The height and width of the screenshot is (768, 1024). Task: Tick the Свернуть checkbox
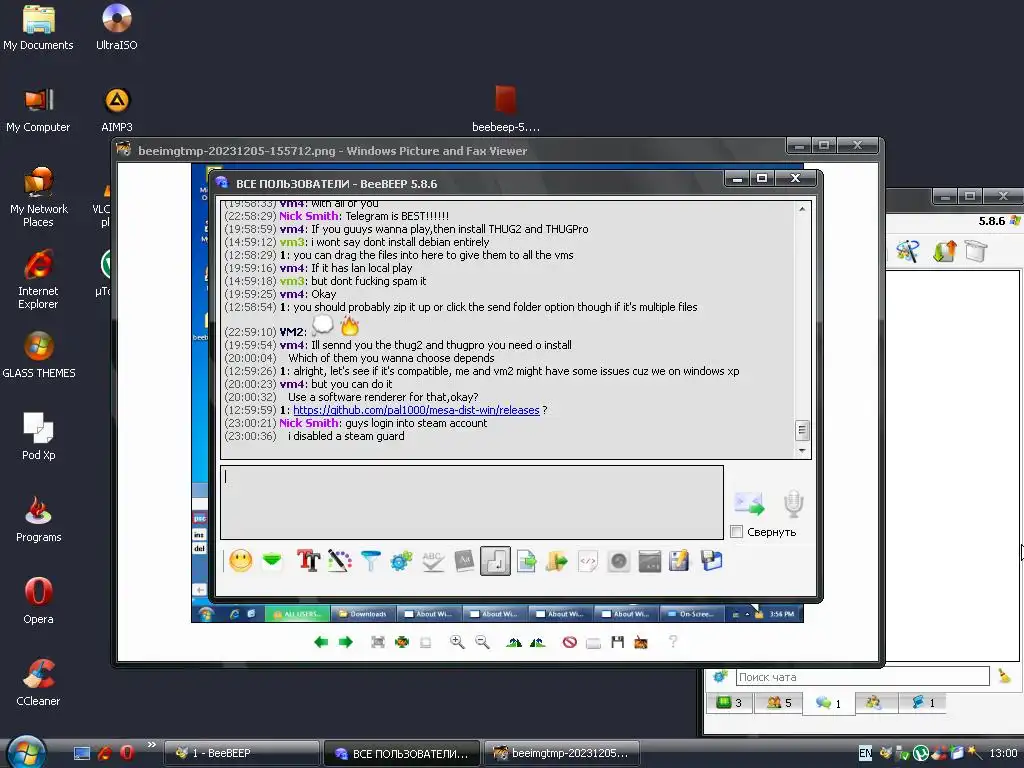(737, 532)
